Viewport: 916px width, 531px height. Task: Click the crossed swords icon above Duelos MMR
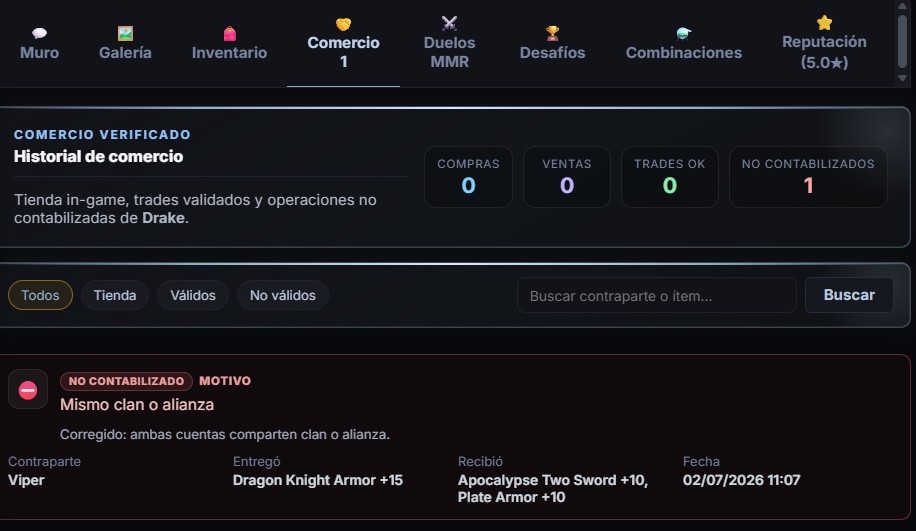449,23
